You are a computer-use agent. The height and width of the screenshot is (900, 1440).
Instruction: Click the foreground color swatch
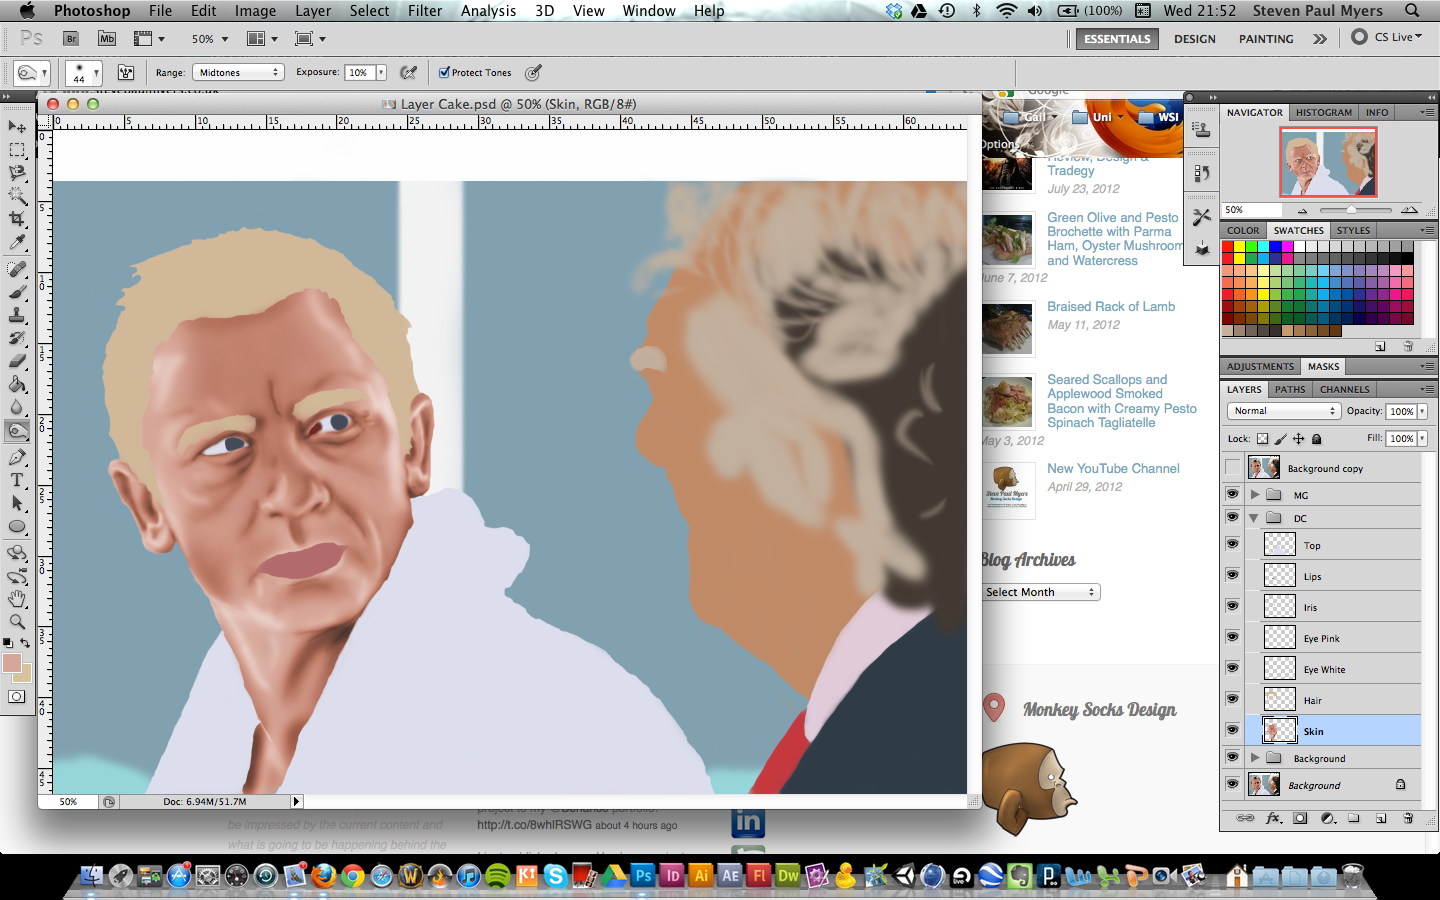click(12, 664)
